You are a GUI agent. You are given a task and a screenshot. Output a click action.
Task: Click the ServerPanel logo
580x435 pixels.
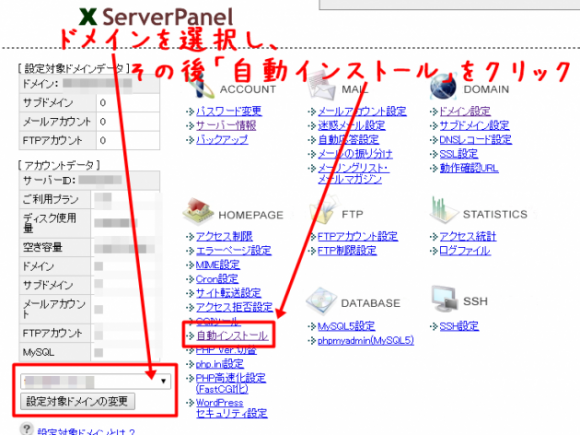(x=156, y=17)
